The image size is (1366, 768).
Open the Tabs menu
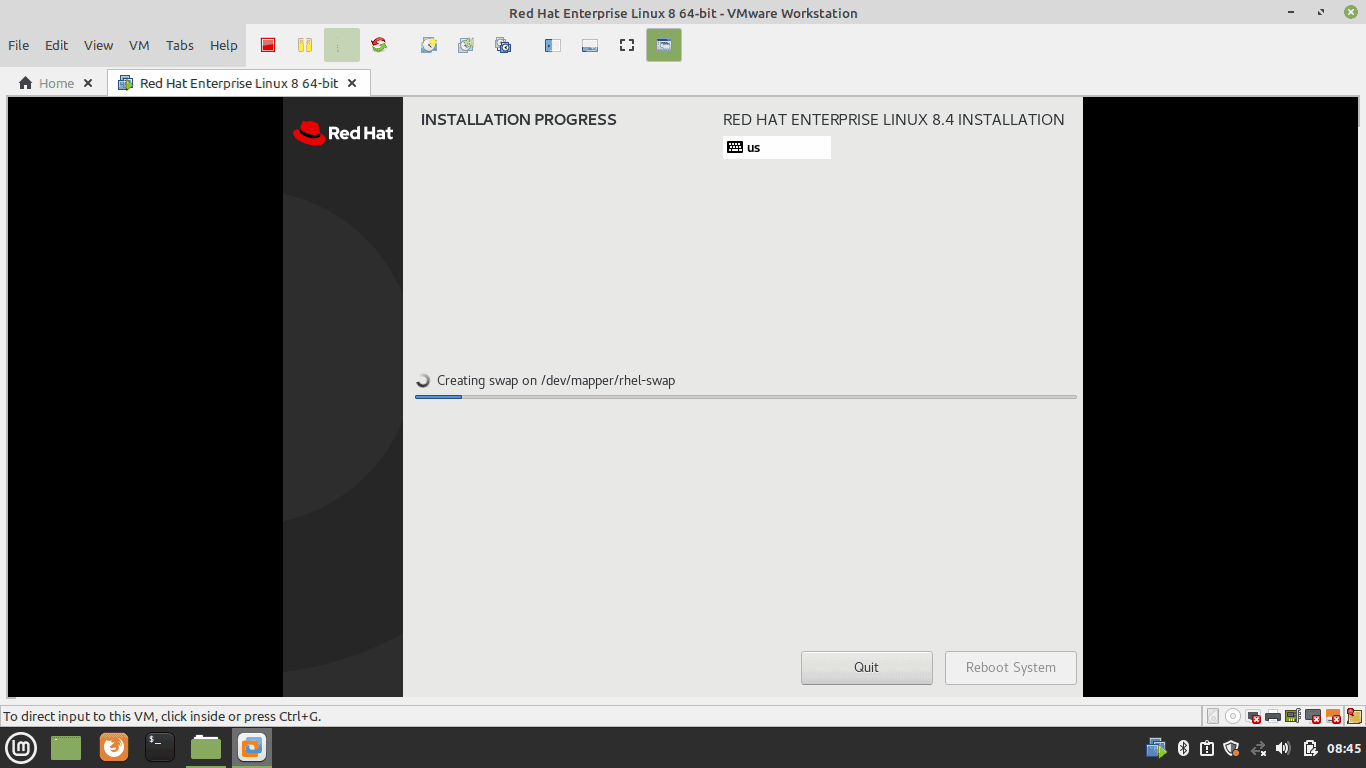(180, 45)
